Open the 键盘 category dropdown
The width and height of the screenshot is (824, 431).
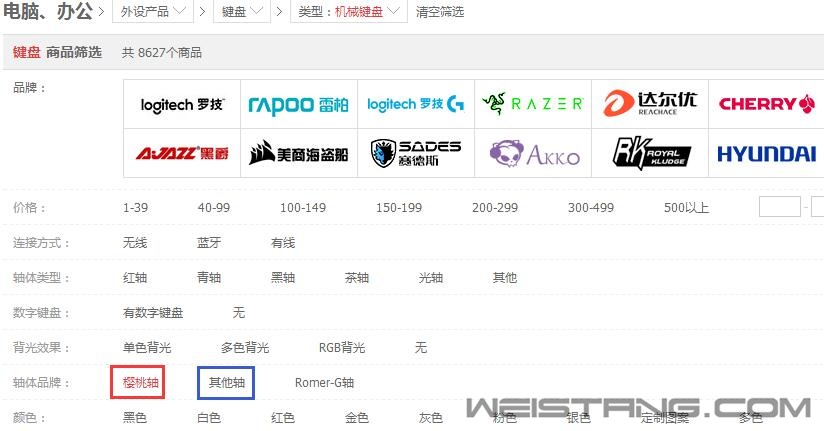(x=242, y=12)
